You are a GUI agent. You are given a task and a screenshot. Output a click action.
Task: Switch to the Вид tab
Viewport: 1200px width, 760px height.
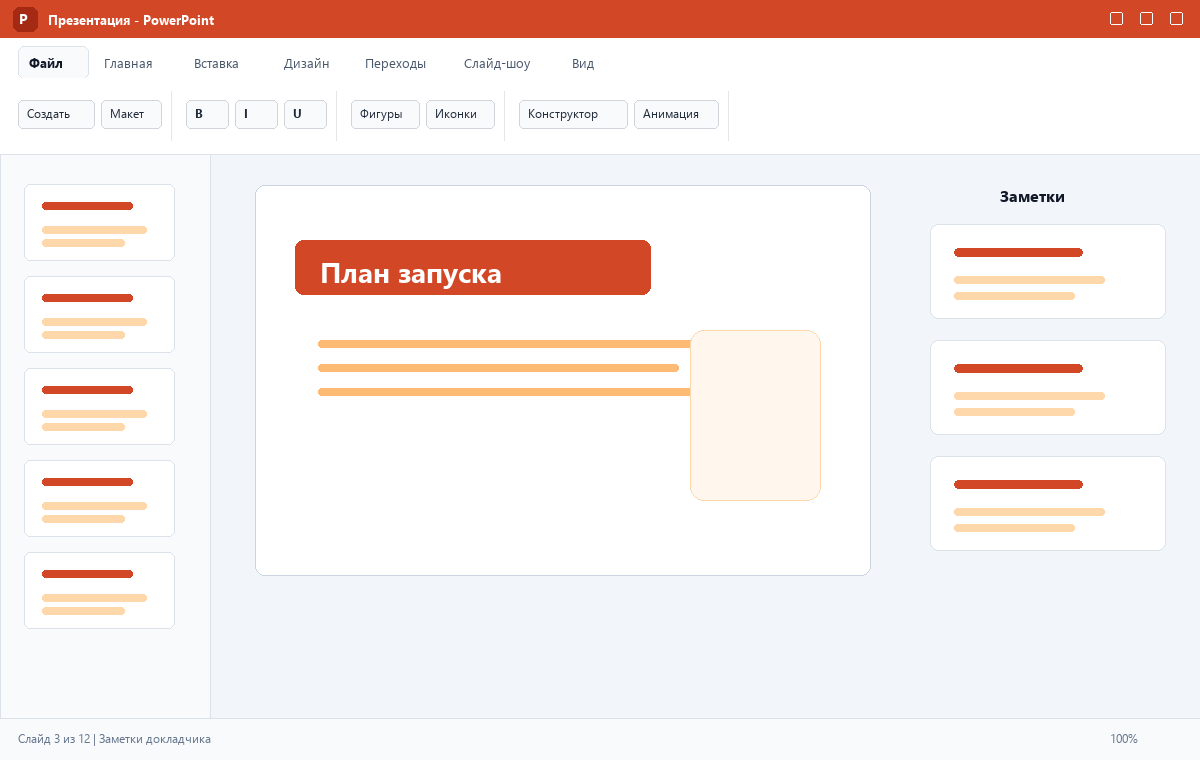(x=583, y=63)
